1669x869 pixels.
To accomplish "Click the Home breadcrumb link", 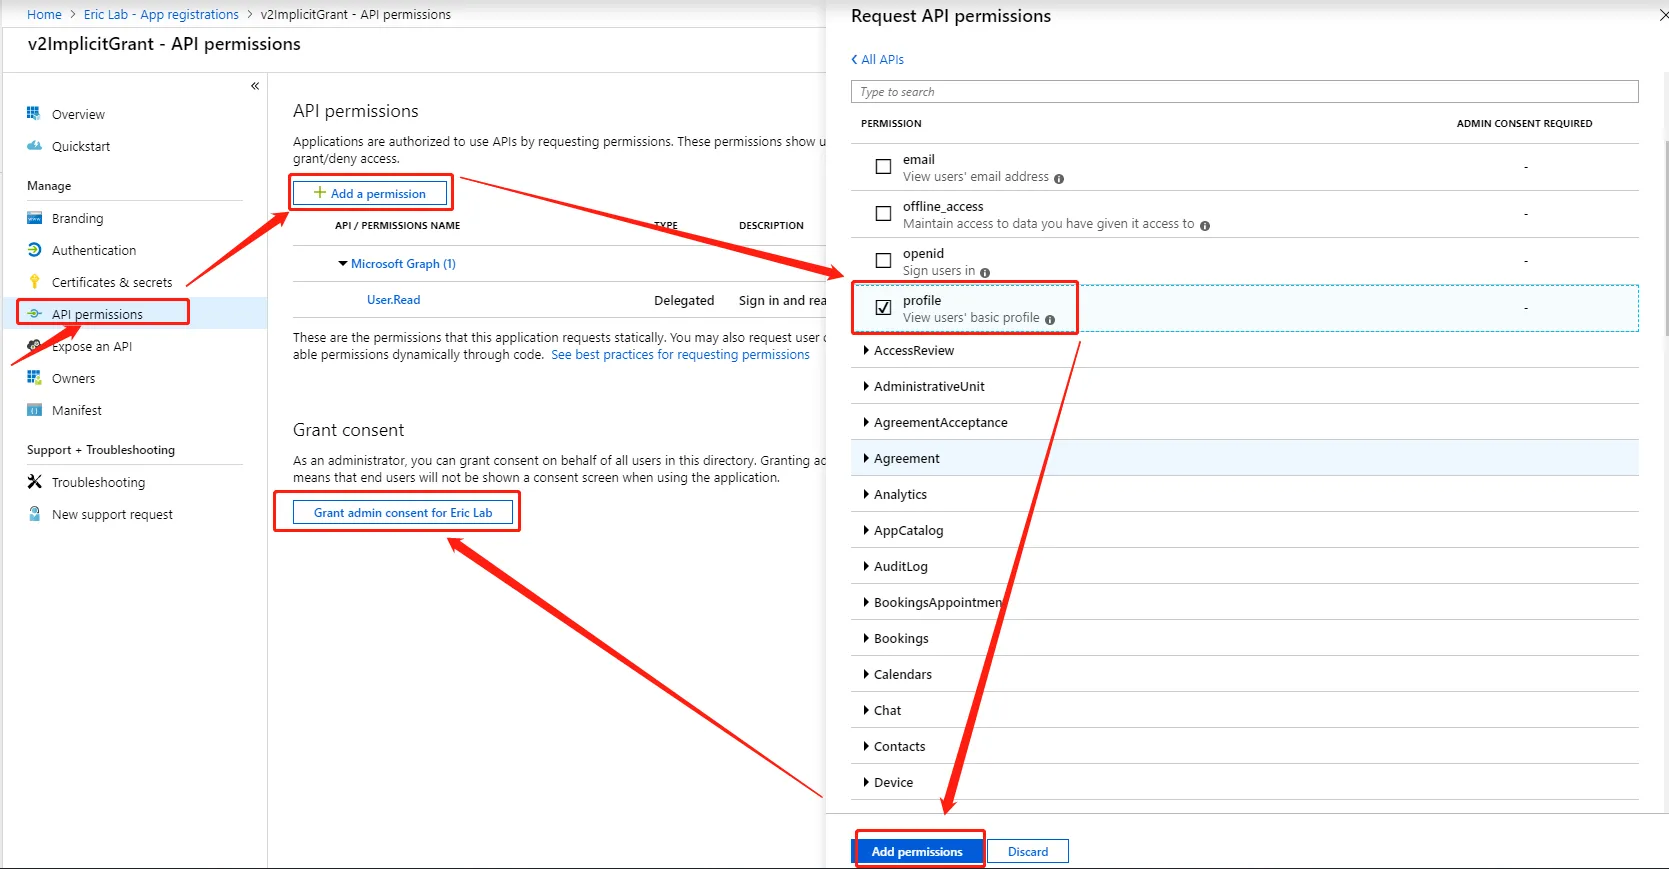I will coord(44,15).
